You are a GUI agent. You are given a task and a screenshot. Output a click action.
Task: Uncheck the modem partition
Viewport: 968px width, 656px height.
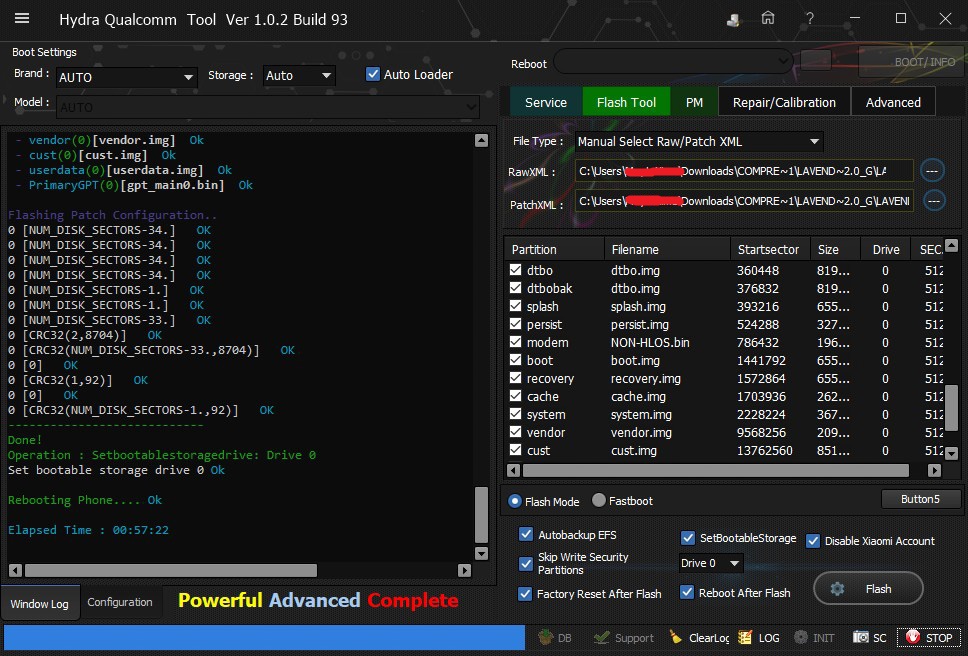click(x=515, y=341)
